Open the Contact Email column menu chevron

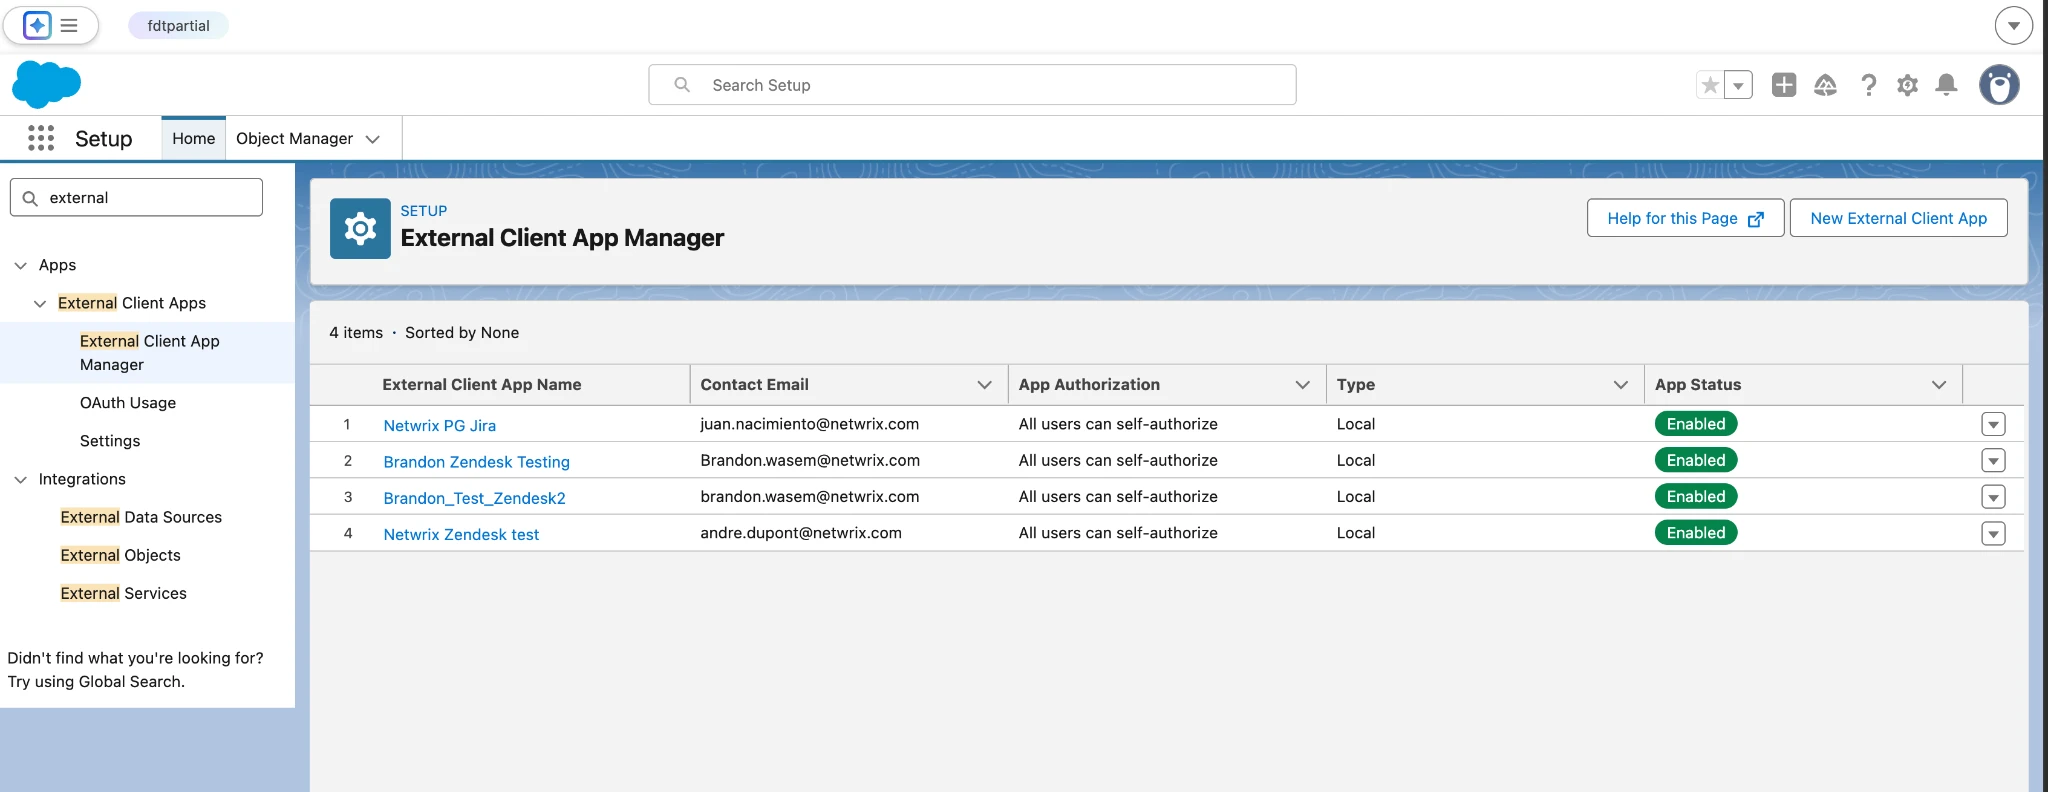(x=984, y=385)
